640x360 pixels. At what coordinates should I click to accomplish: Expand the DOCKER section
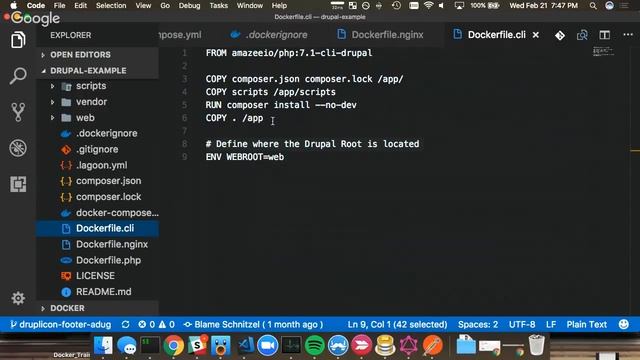[97, 308]
